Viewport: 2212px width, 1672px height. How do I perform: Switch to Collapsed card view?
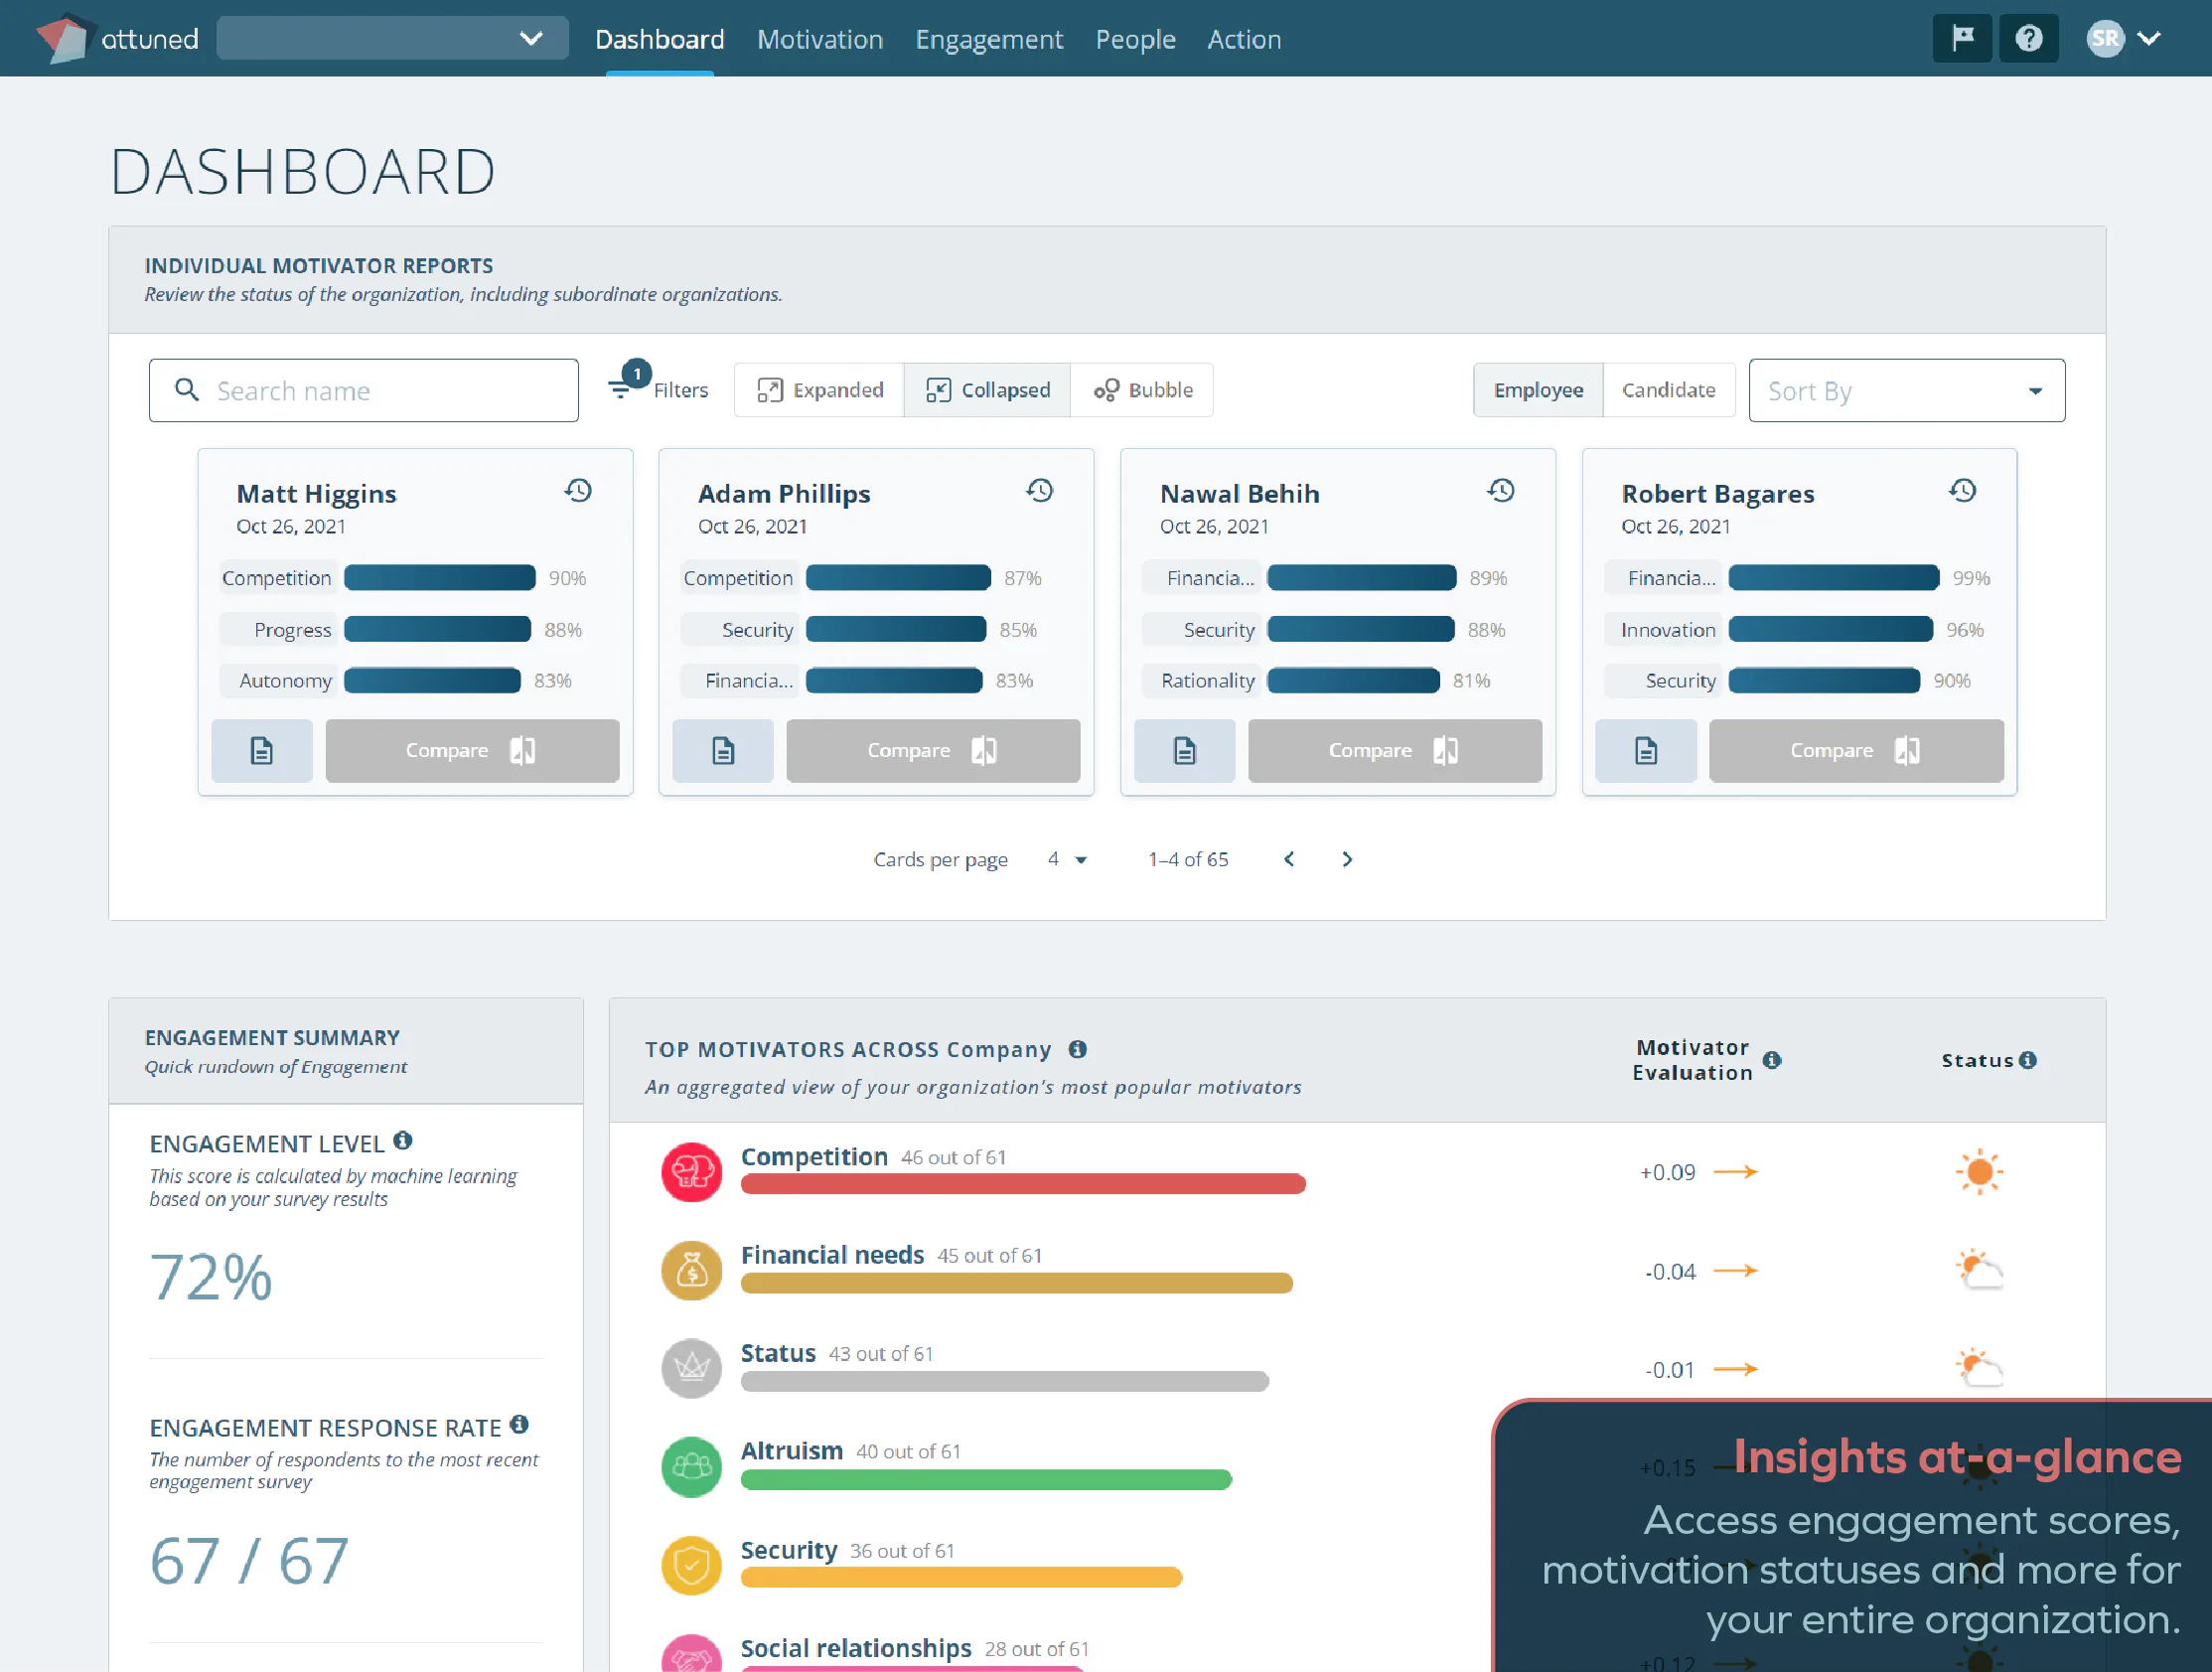pyautogui.click(x=987, y=390)
